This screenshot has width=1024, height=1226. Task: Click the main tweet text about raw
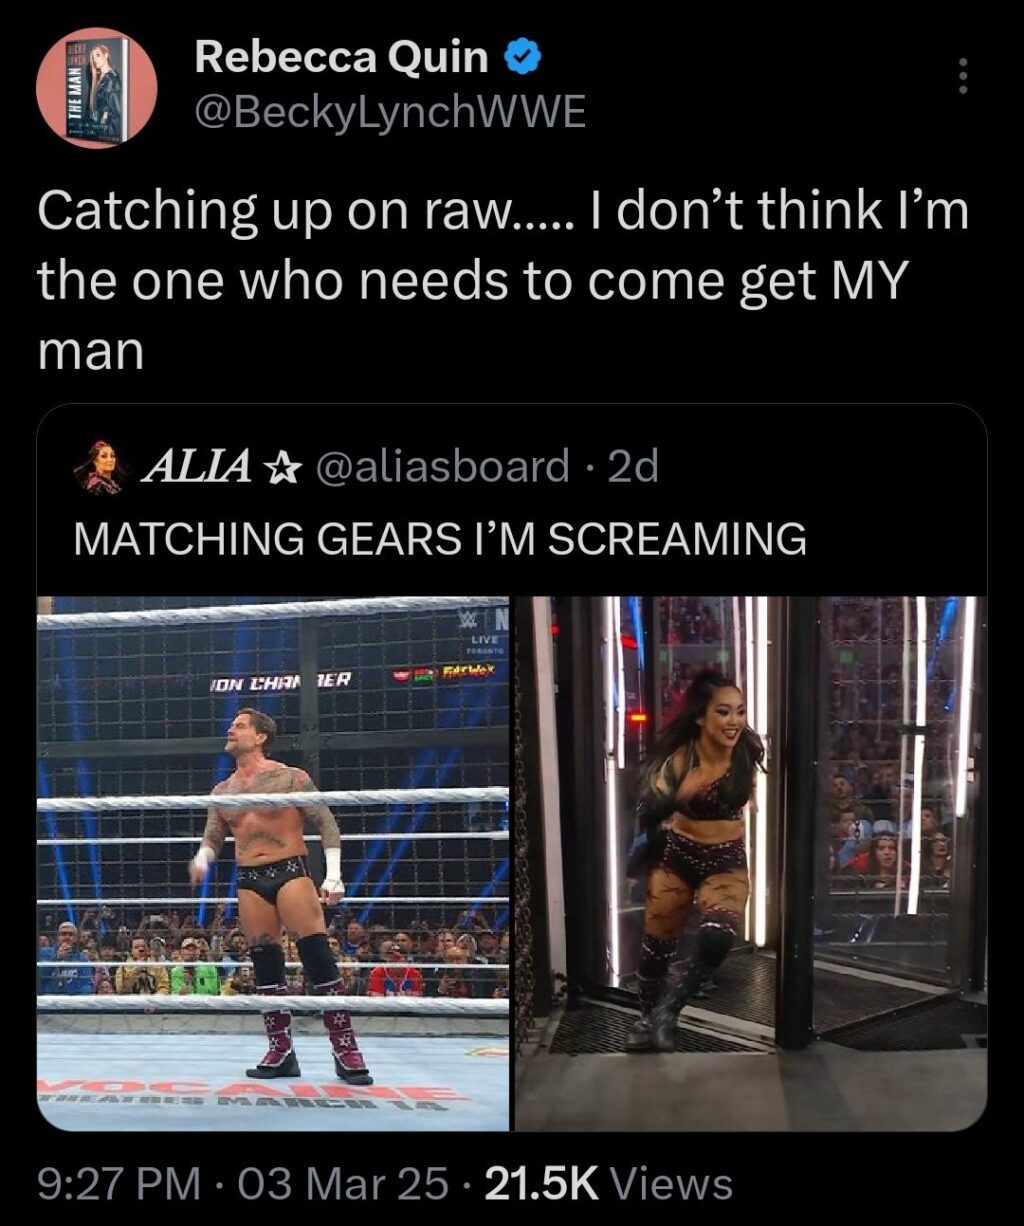coord(503,282)
